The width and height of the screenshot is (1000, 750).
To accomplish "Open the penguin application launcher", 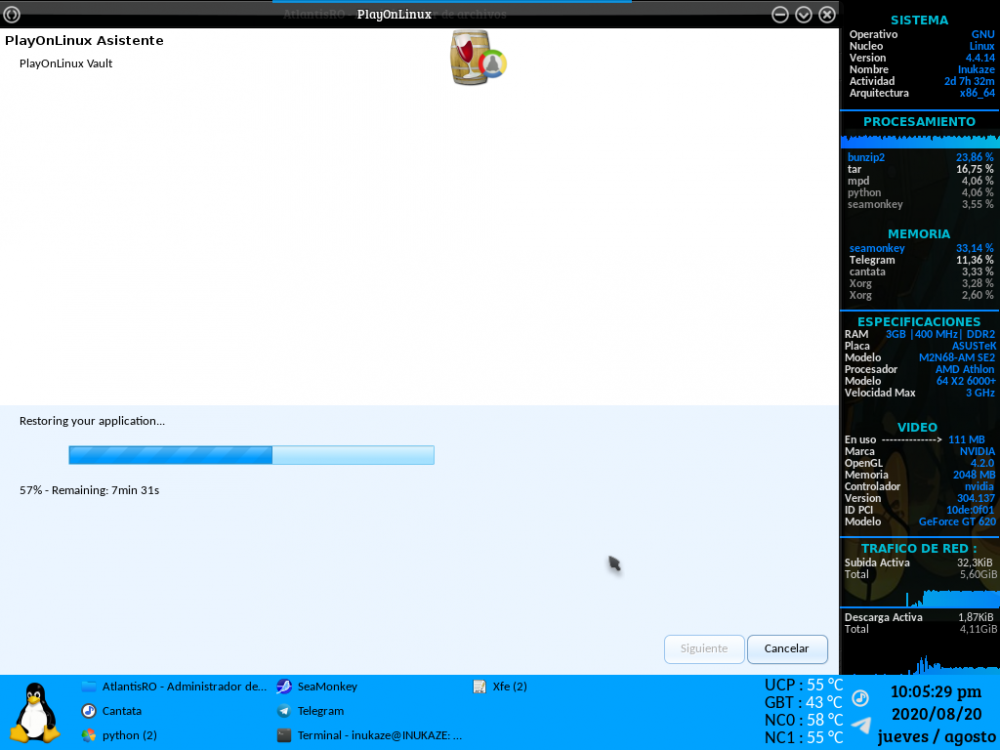I will point(34,712).
